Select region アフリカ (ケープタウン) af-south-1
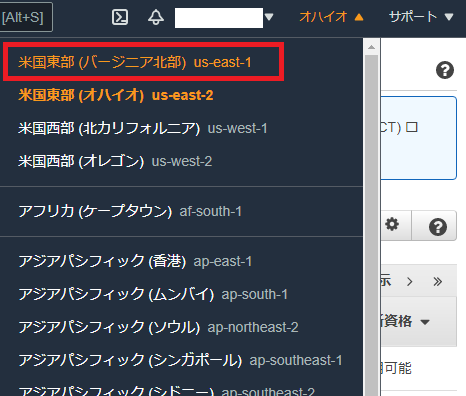This screenshot has height=396, width=466. click(130, 211)
